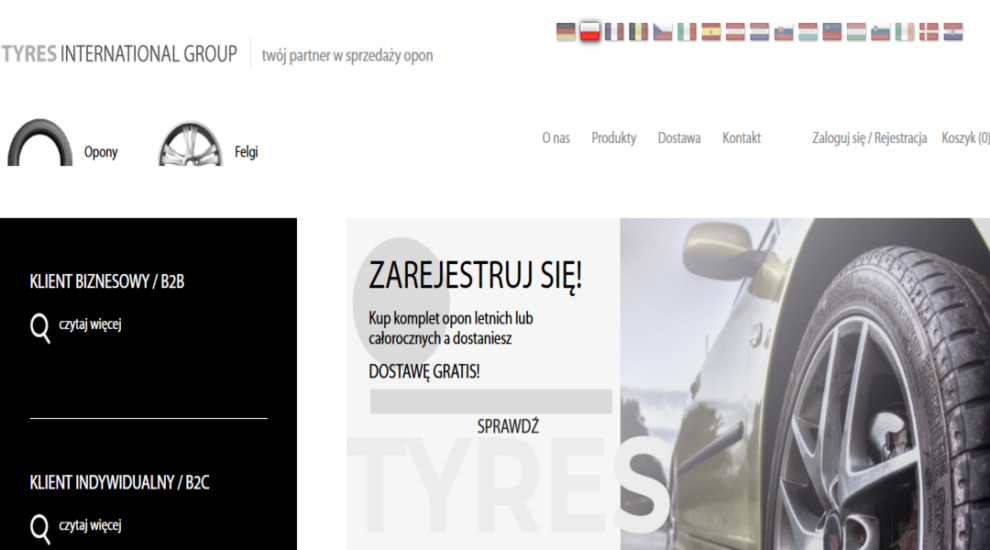Image resolution: width=990 pixels, height=550 pixels.
Task: Choose the Hungarian flag
Action: tap(856, 32)
